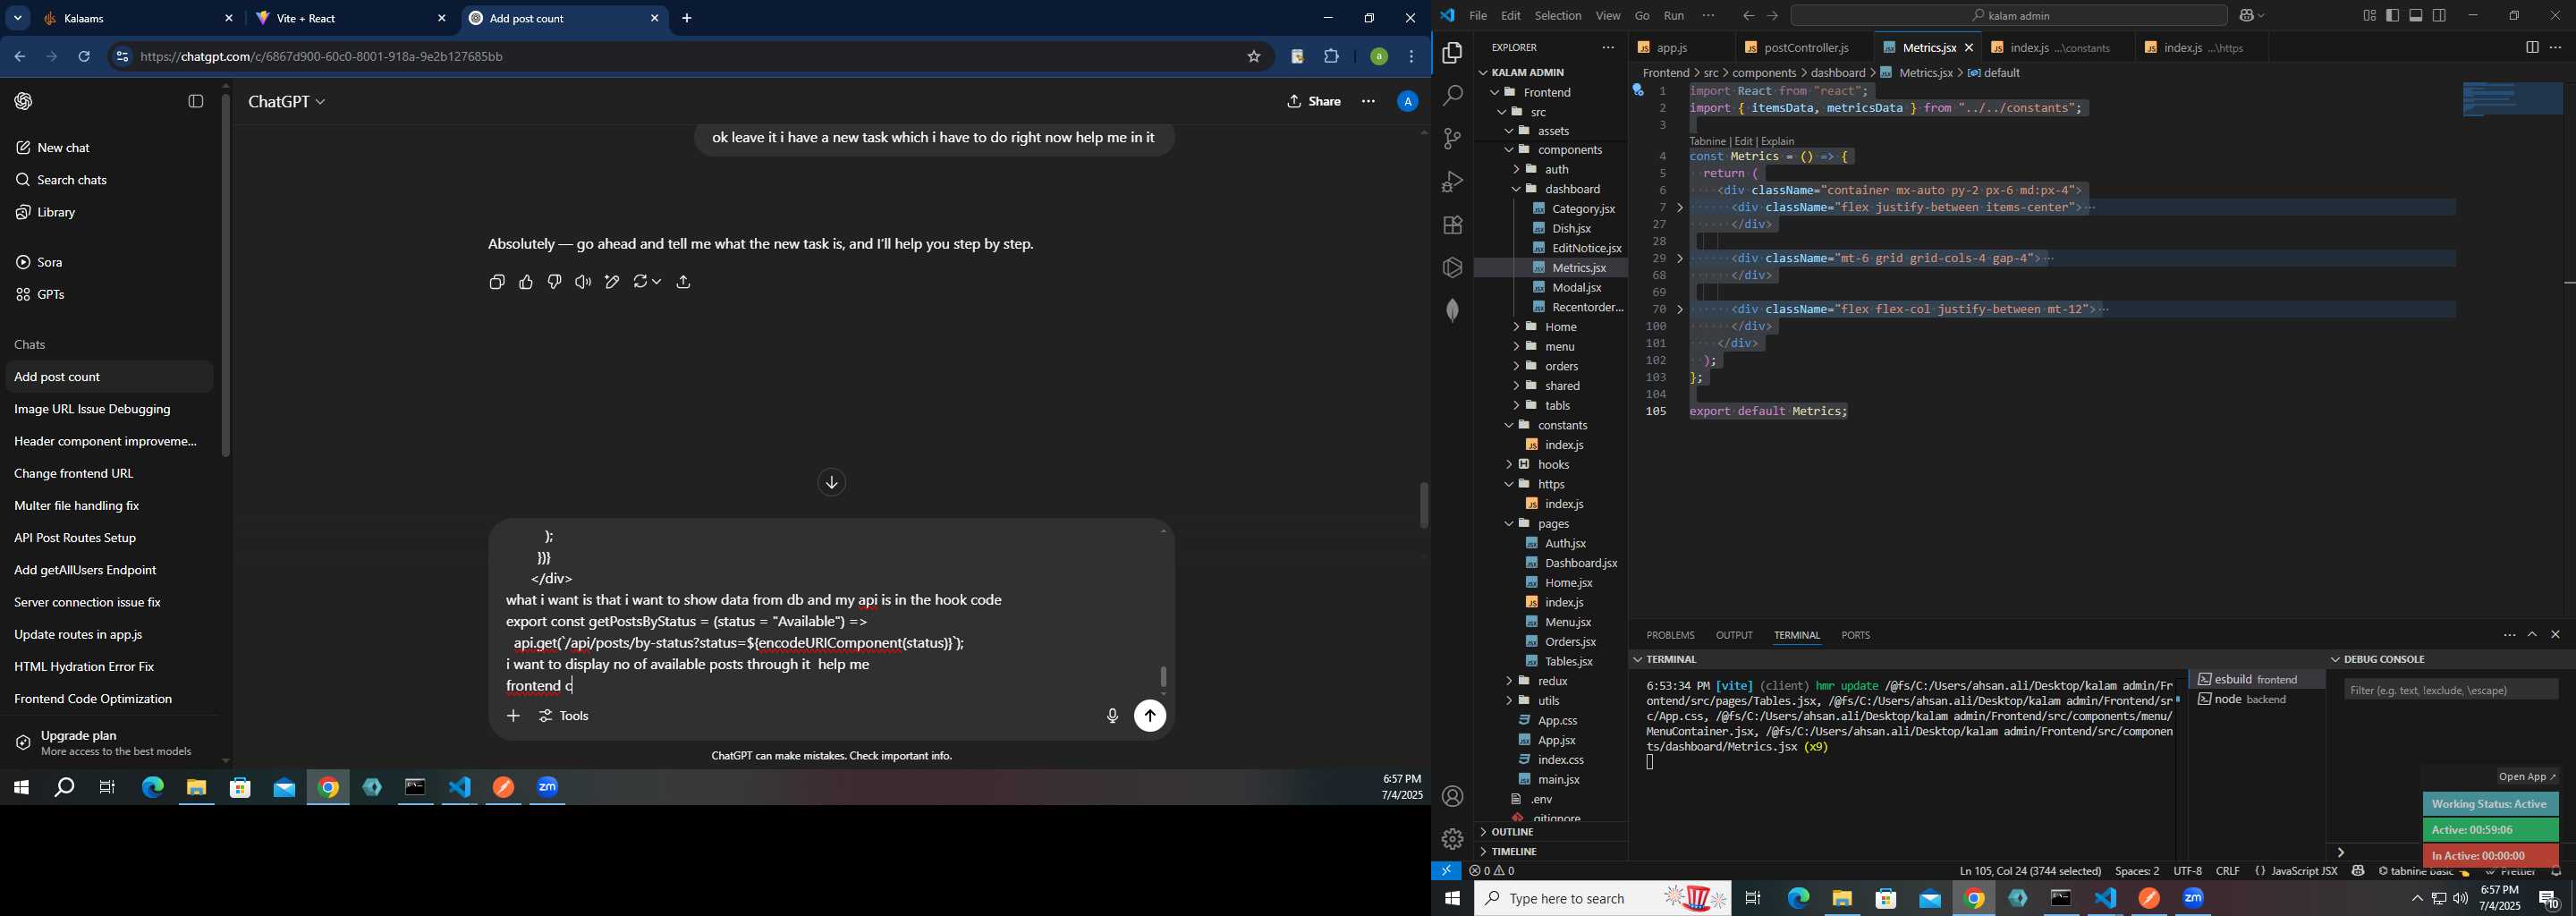Click Read aloud speaker icon
This screenshot has height=916, width=2576.
click(583, 283)
